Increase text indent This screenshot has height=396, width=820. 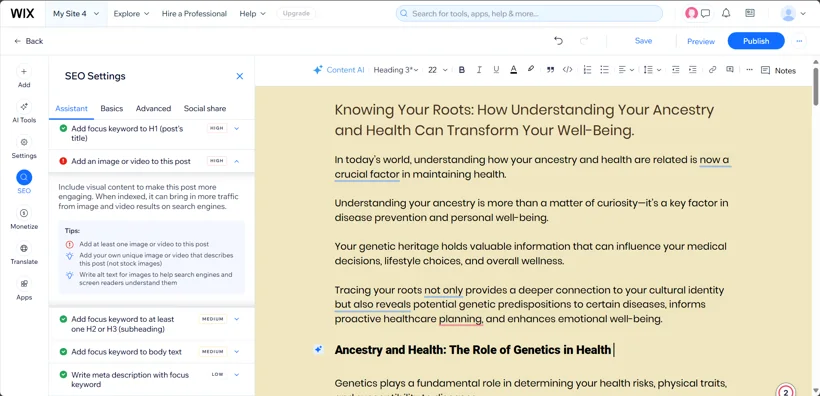692,70
